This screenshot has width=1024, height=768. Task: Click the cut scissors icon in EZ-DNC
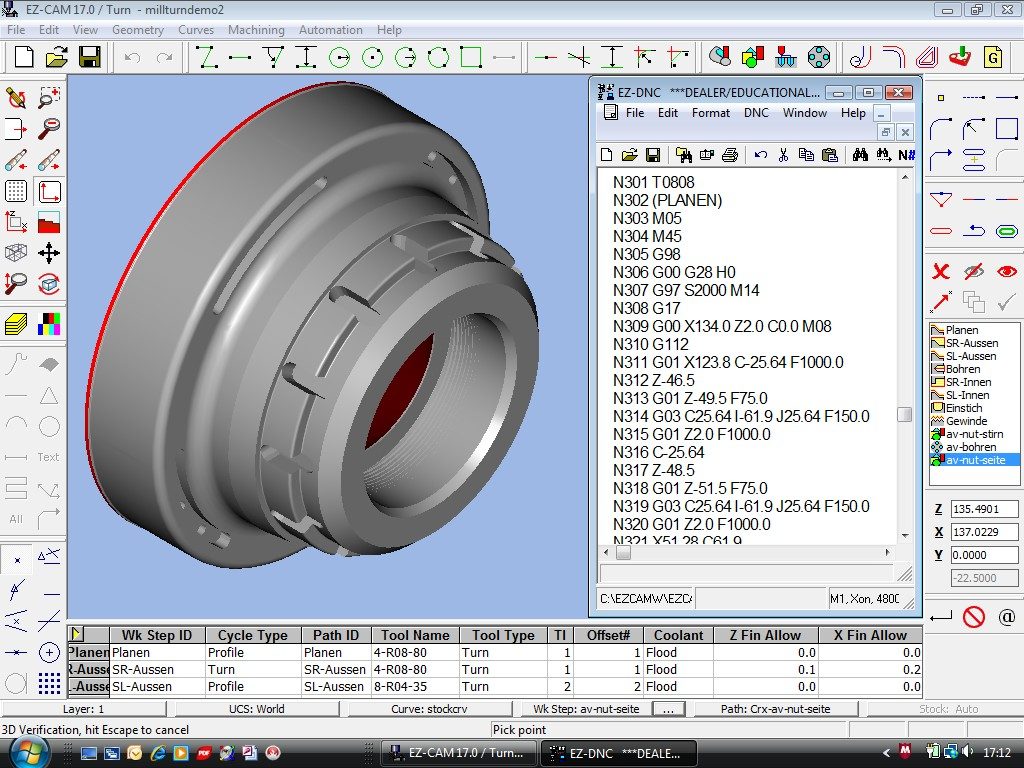click(783, 155)
